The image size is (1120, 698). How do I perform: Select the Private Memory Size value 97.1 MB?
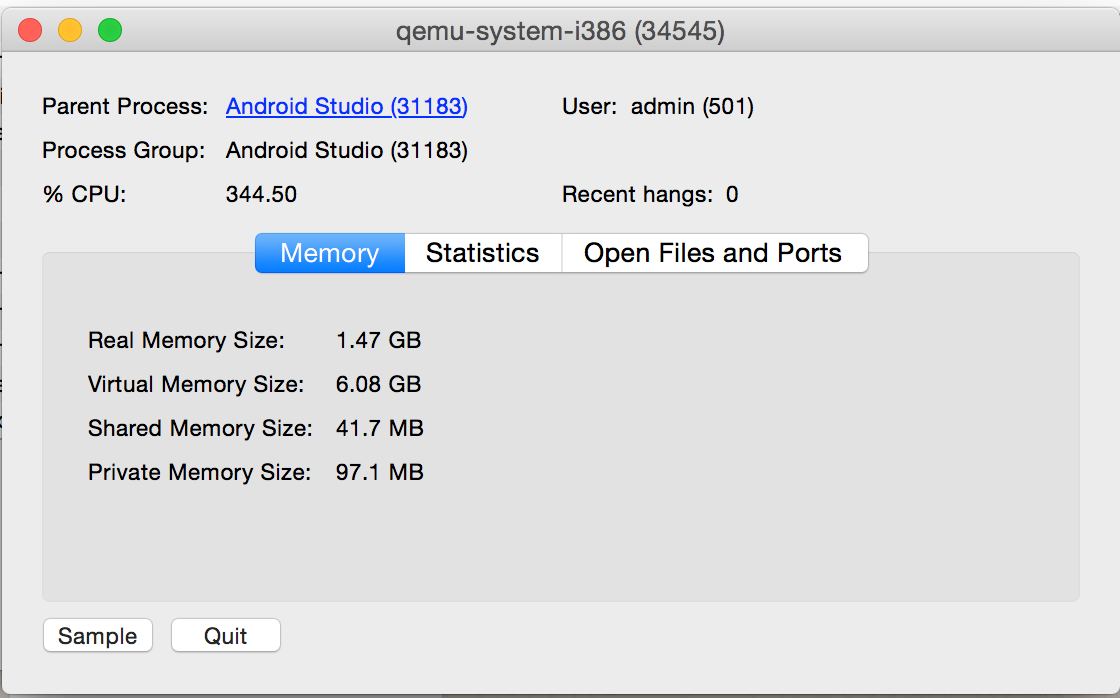coord(380,472)
